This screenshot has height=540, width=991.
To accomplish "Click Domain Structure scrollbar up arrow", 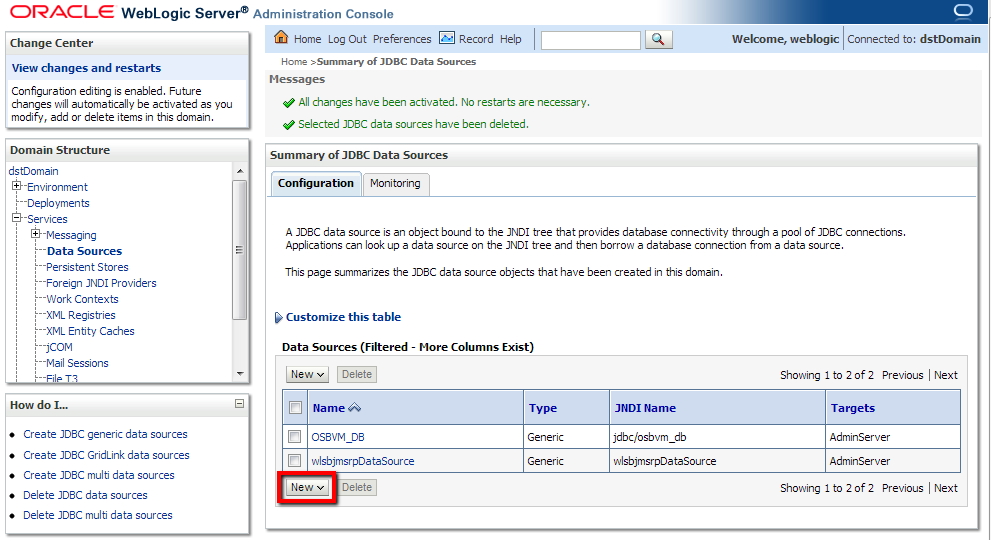I will click(240, 171).
